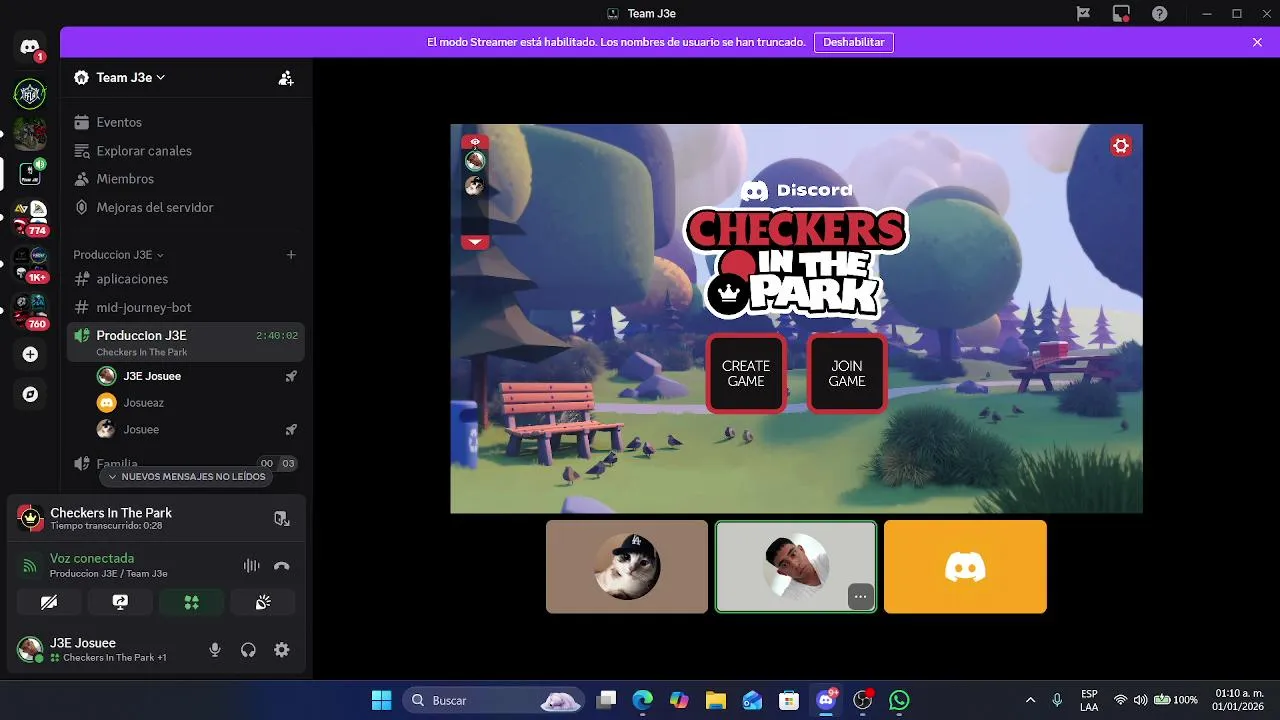Click the Windows Start button
The image size is (1280, 720).
tap(382, 700)
